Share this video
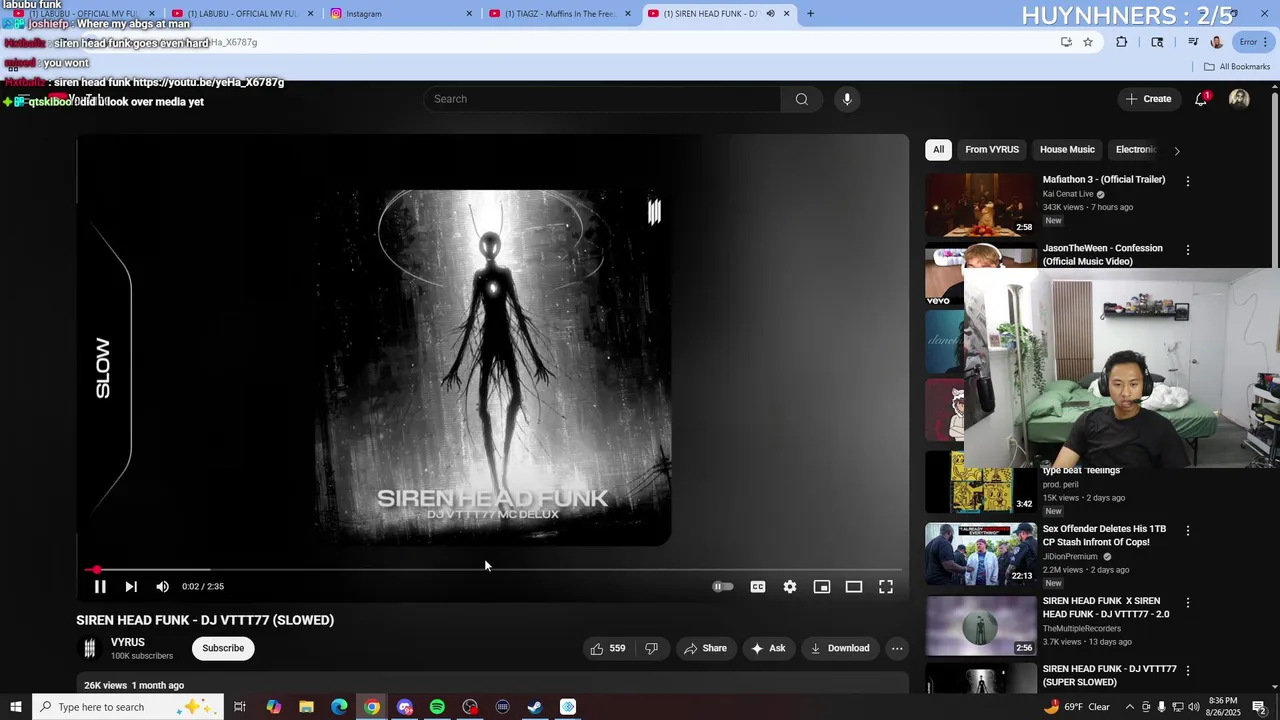The height and width of the screenshot is (720, 1280). [x=705, y=648]
